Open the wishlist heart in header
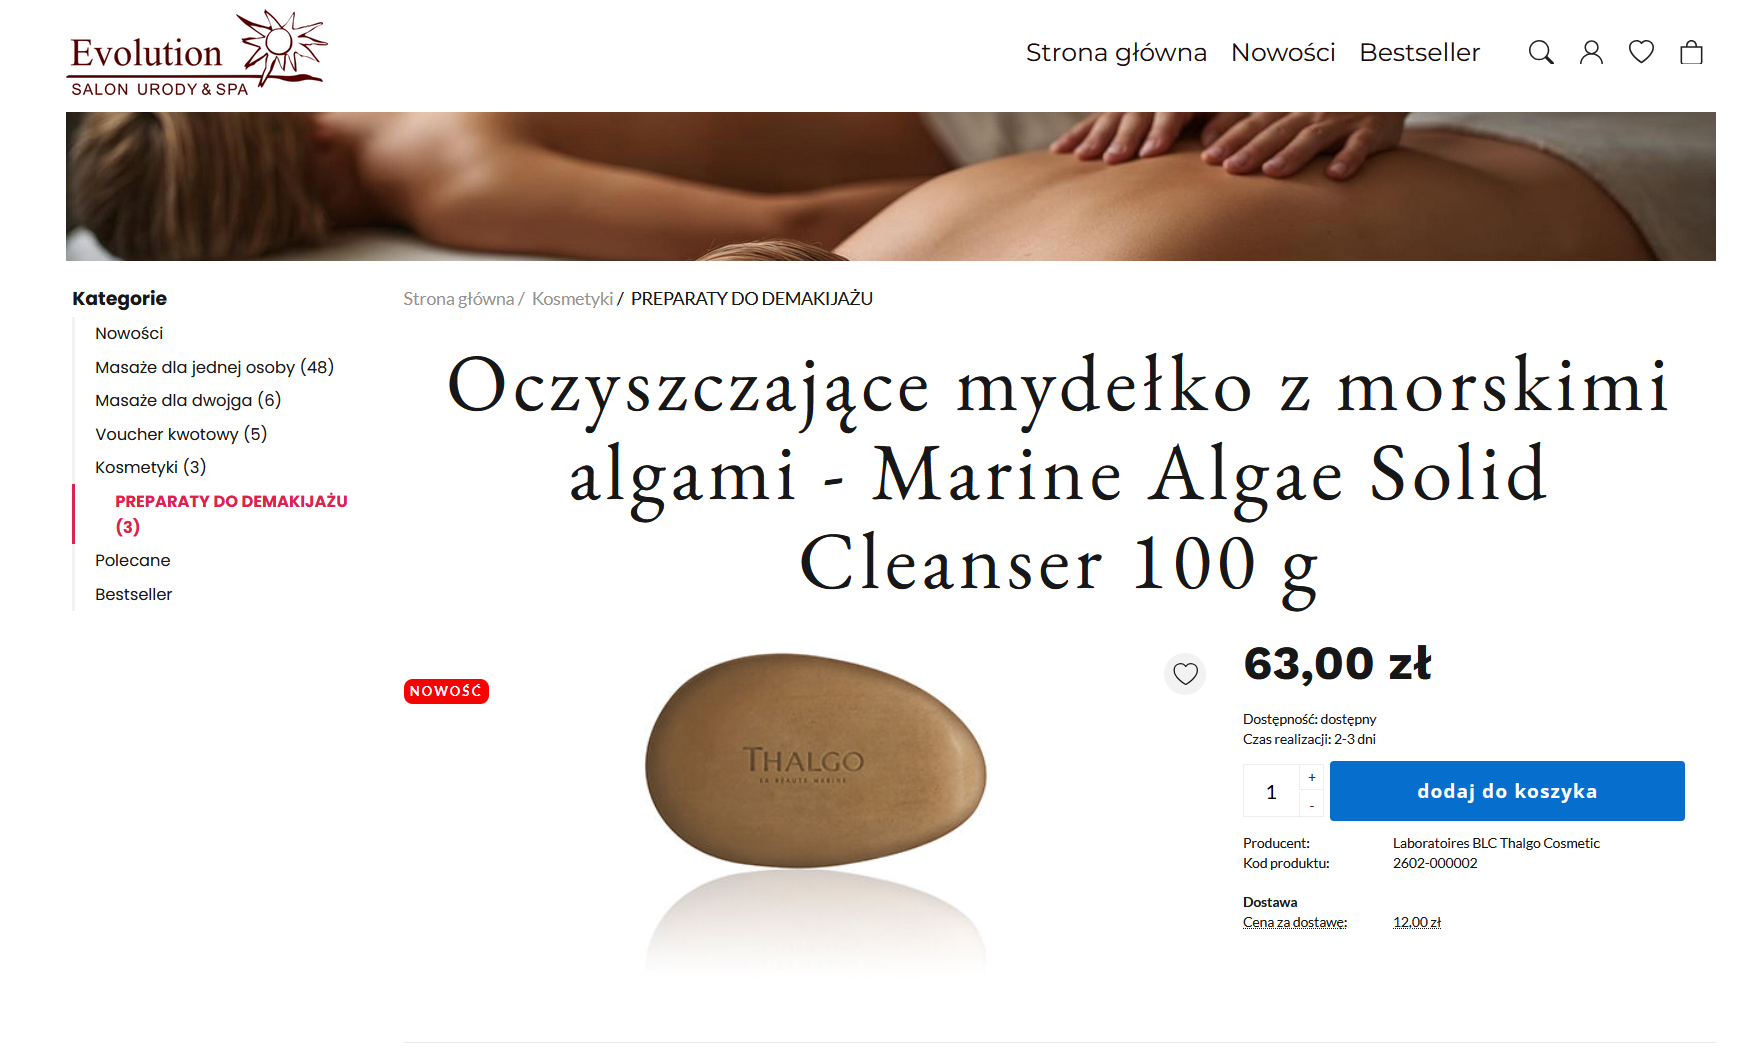Viewport: 1762px width, 1050px height. pyautogui.click(x=1641, y=52)
